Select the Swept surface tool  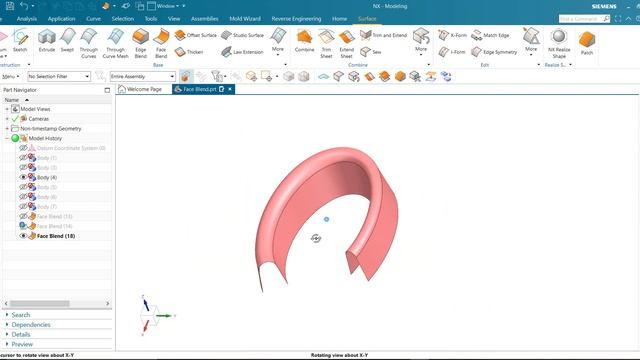pos(67,41)
